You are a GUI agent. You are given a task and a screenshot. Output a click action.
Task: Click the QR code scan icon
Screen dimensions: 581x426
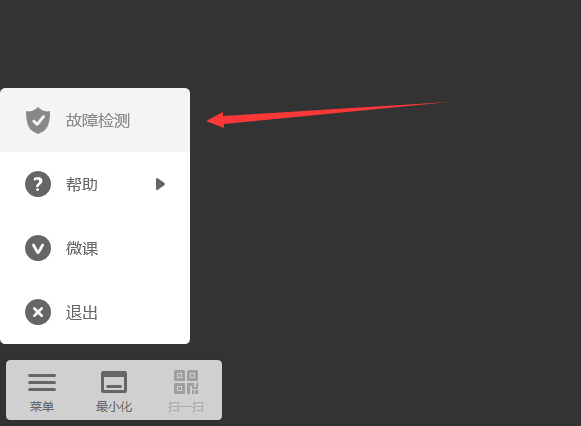tap(186, 382)
